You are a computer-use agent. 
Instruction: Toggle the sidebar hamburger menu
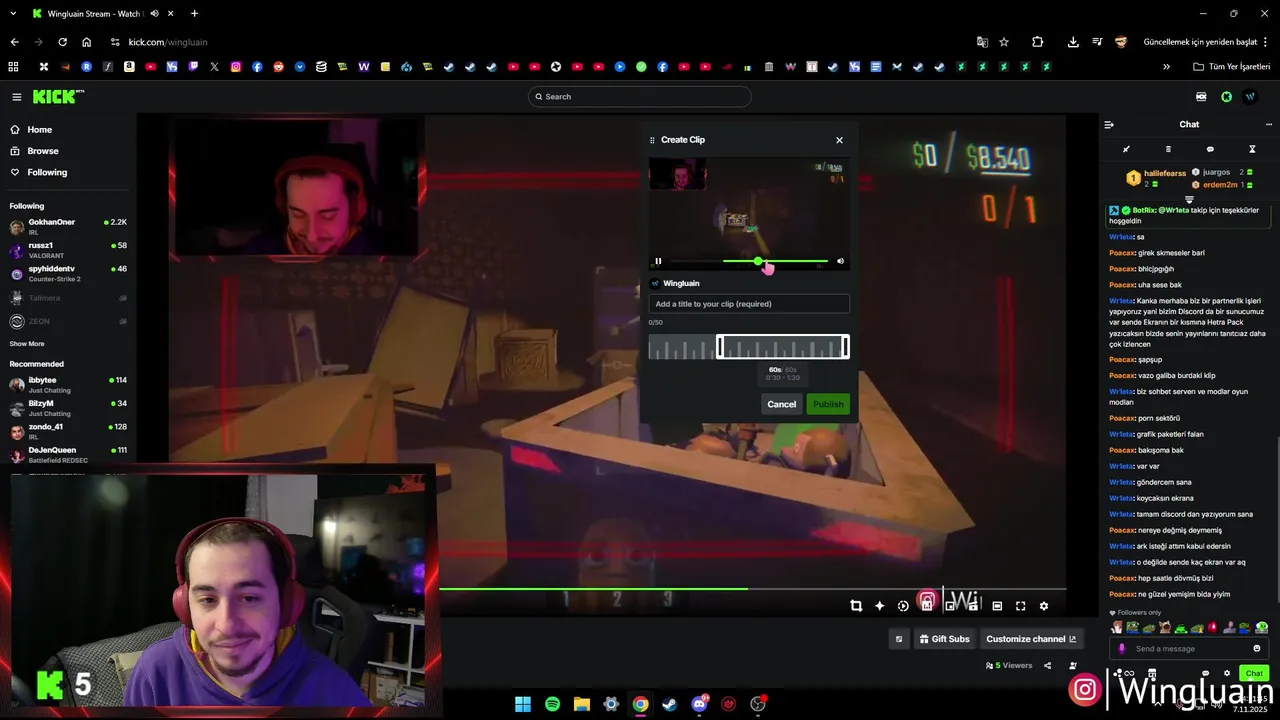(x=17, y=97)
